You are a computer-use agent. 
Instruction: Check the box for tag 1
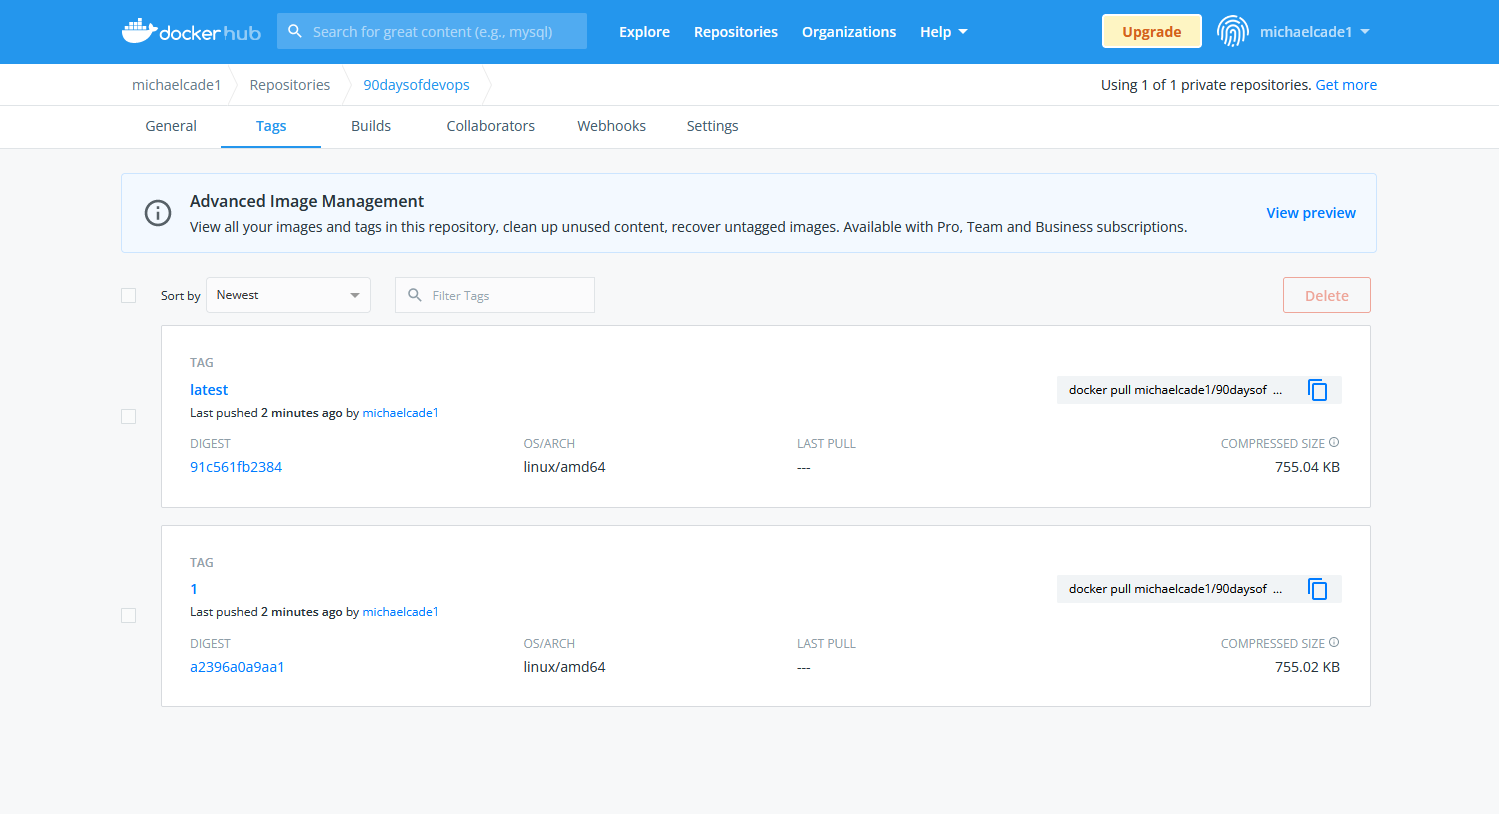[128, 615]
